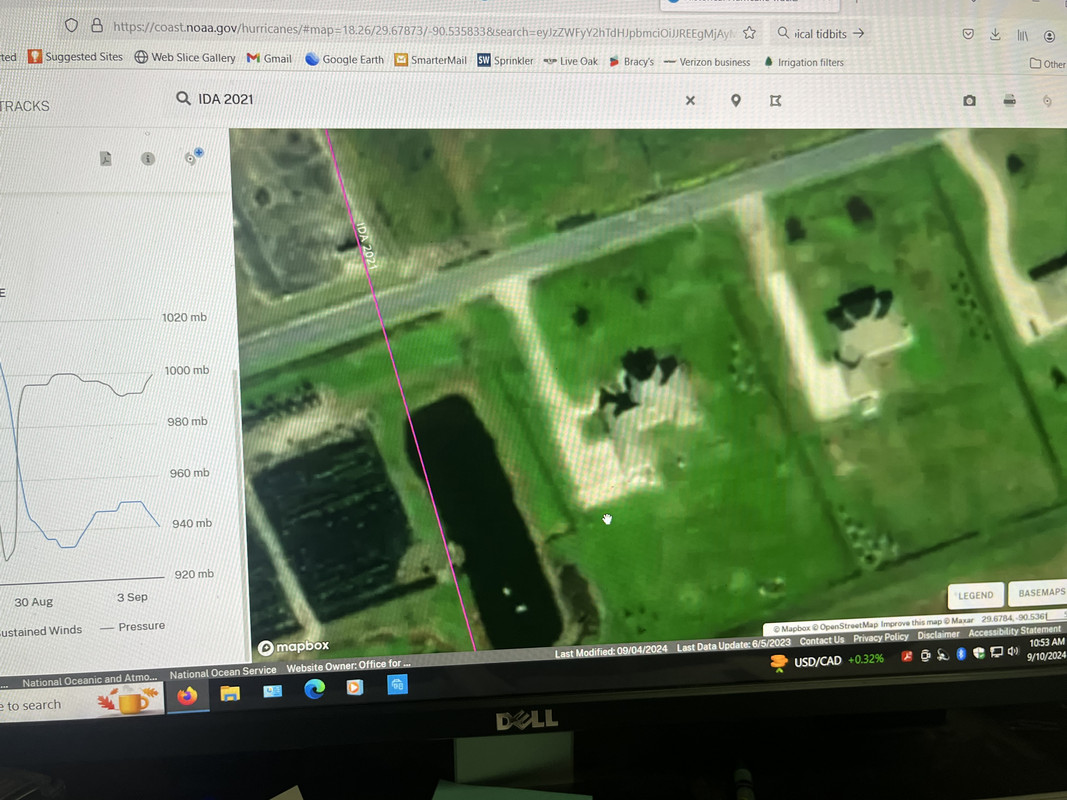This screenshot has height=800, width=1067.
Task: Open the Contact Us footer link
Action: [821, 640]
